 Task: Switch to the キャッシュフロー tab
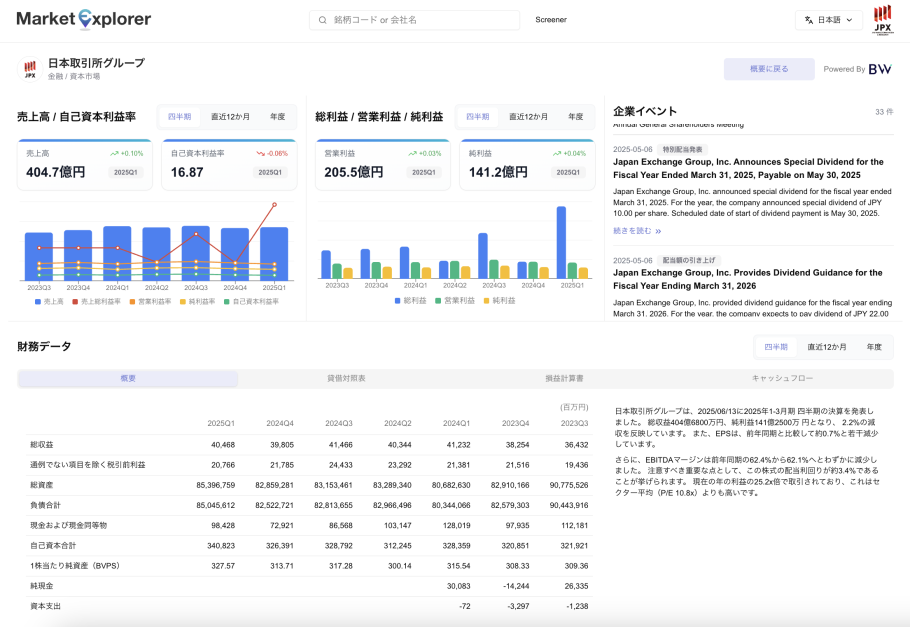(x=783, y=379)
